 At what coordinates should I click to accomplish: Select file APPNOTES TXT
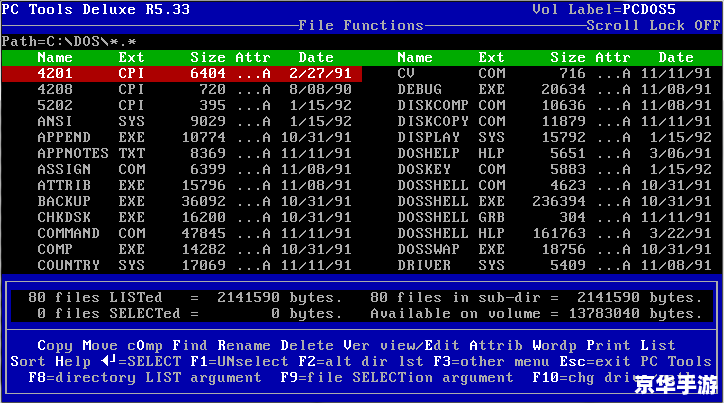tap(194, 153)
